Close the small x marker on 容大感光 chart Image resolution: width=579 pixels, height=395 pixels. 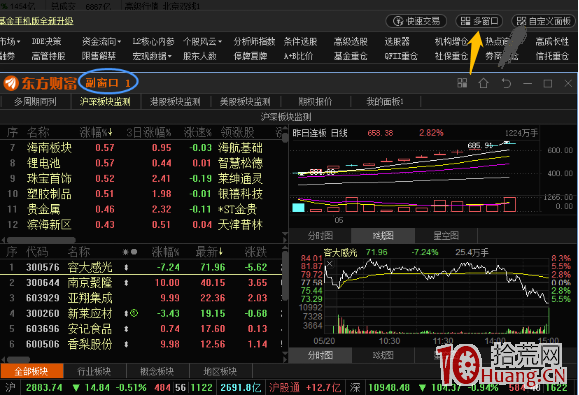pos(330,264)
